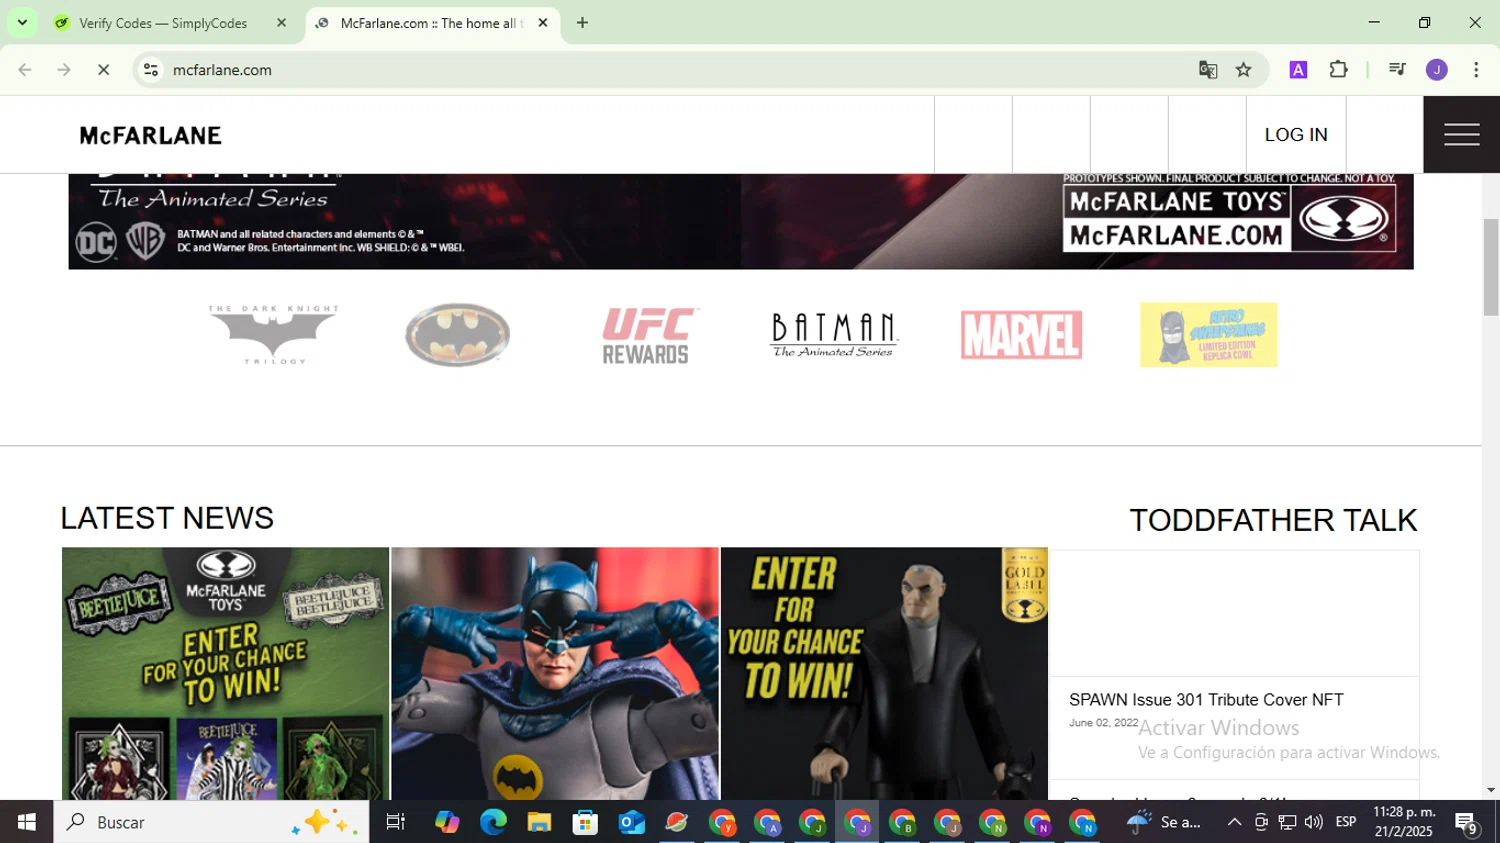The image size is (1500, 843).
Task: Open Chrome's three-dot menu
Action: (x=1476, y=70)
